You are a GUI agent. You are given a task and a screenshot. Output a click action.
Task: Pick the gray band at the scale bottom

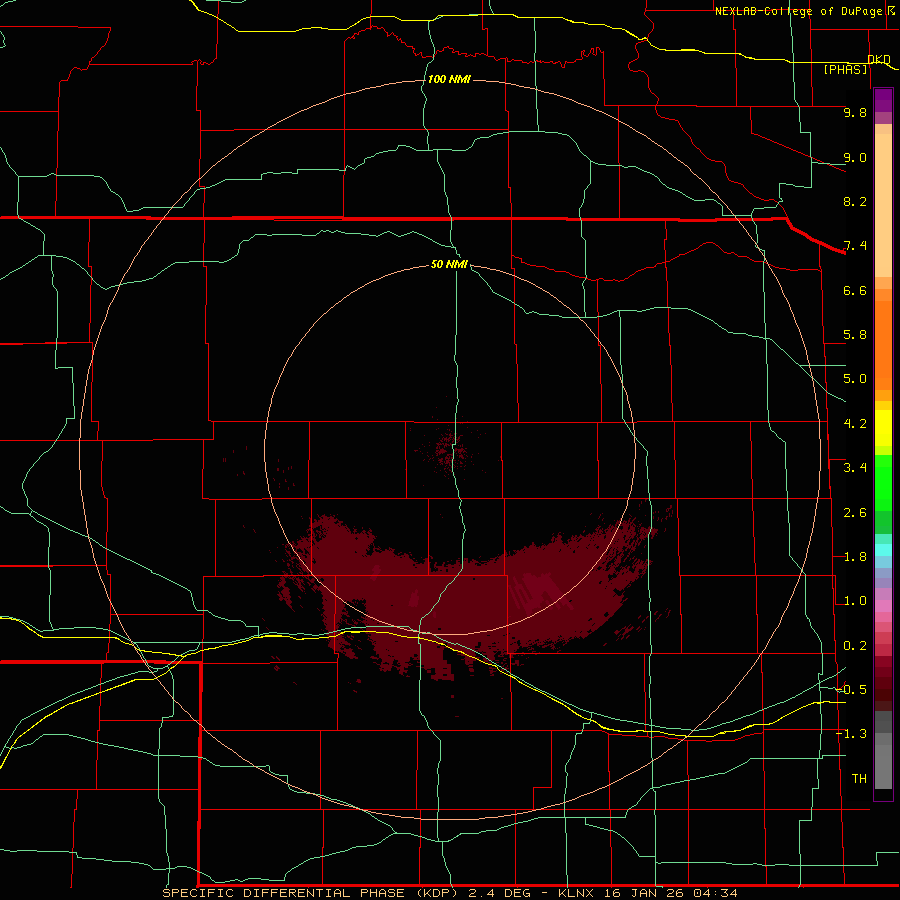(x=883, y=751)
